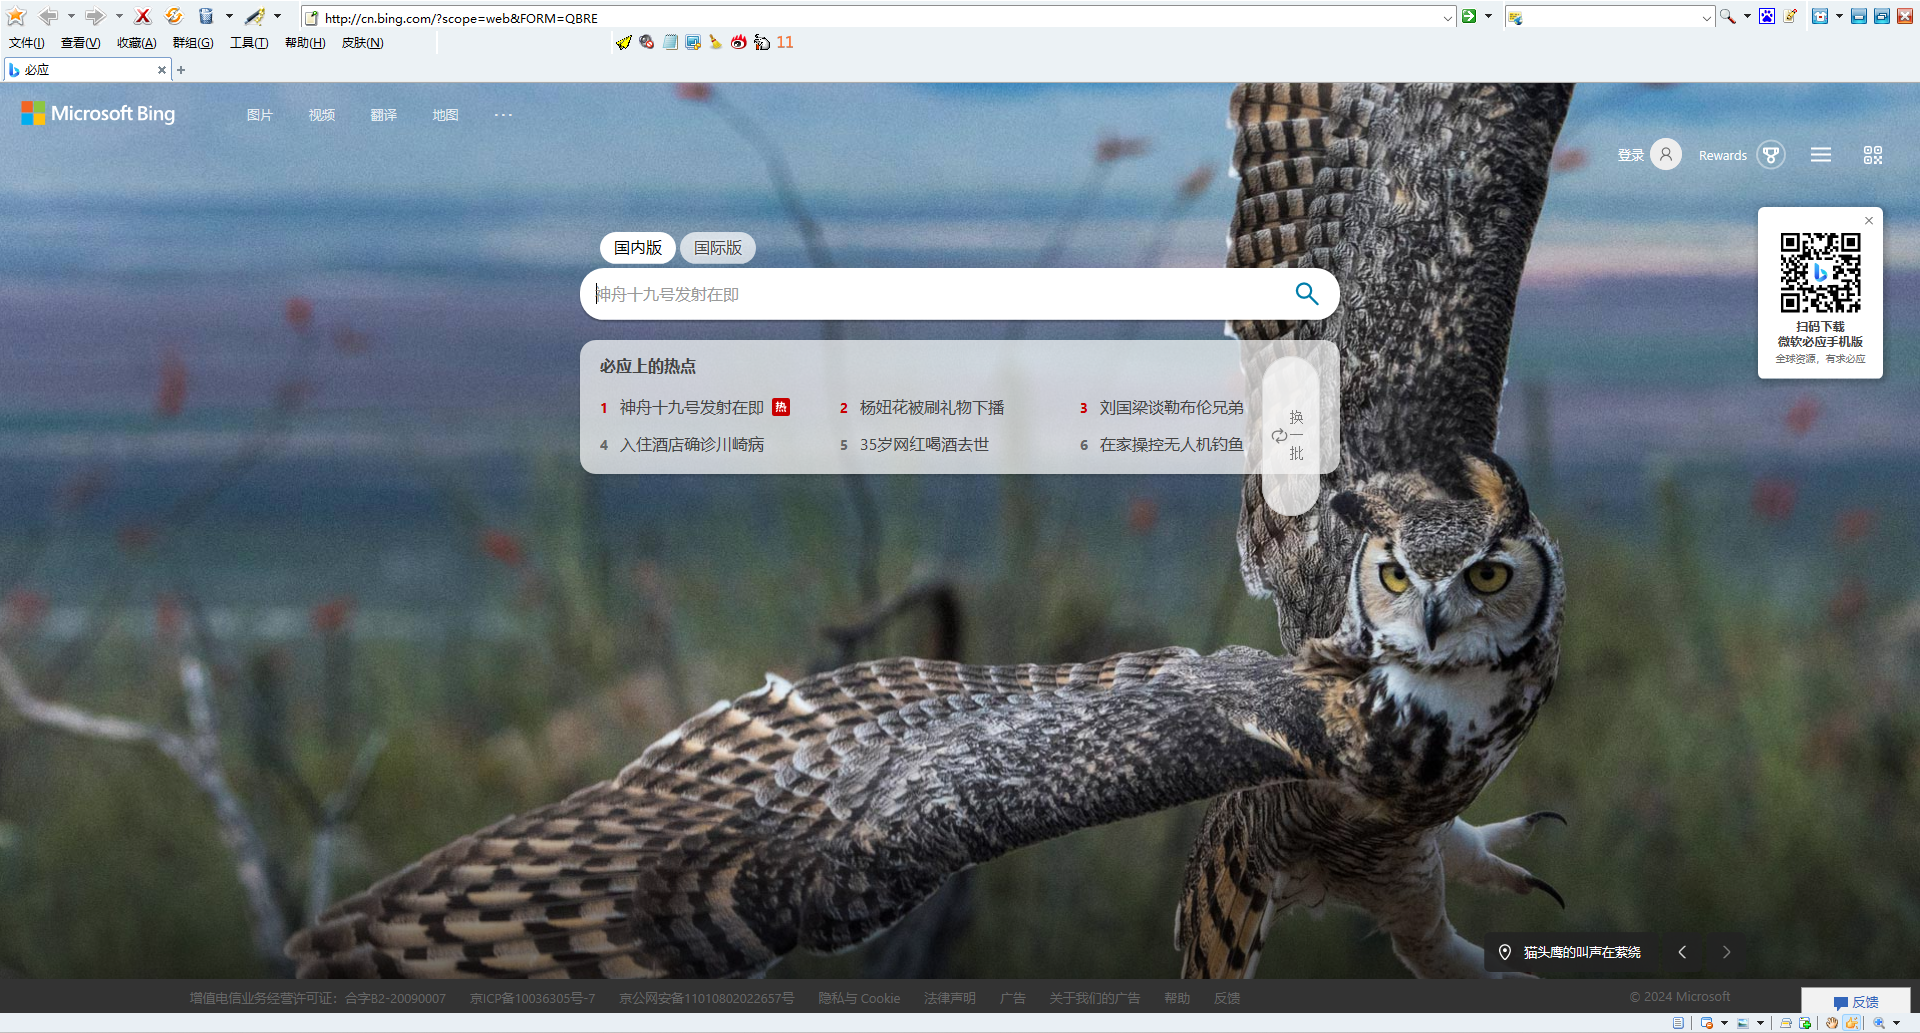Viewport: 1920px width, 1033px height.
Task: Open the 工具(T) menu
Action: tap(249, 43)
